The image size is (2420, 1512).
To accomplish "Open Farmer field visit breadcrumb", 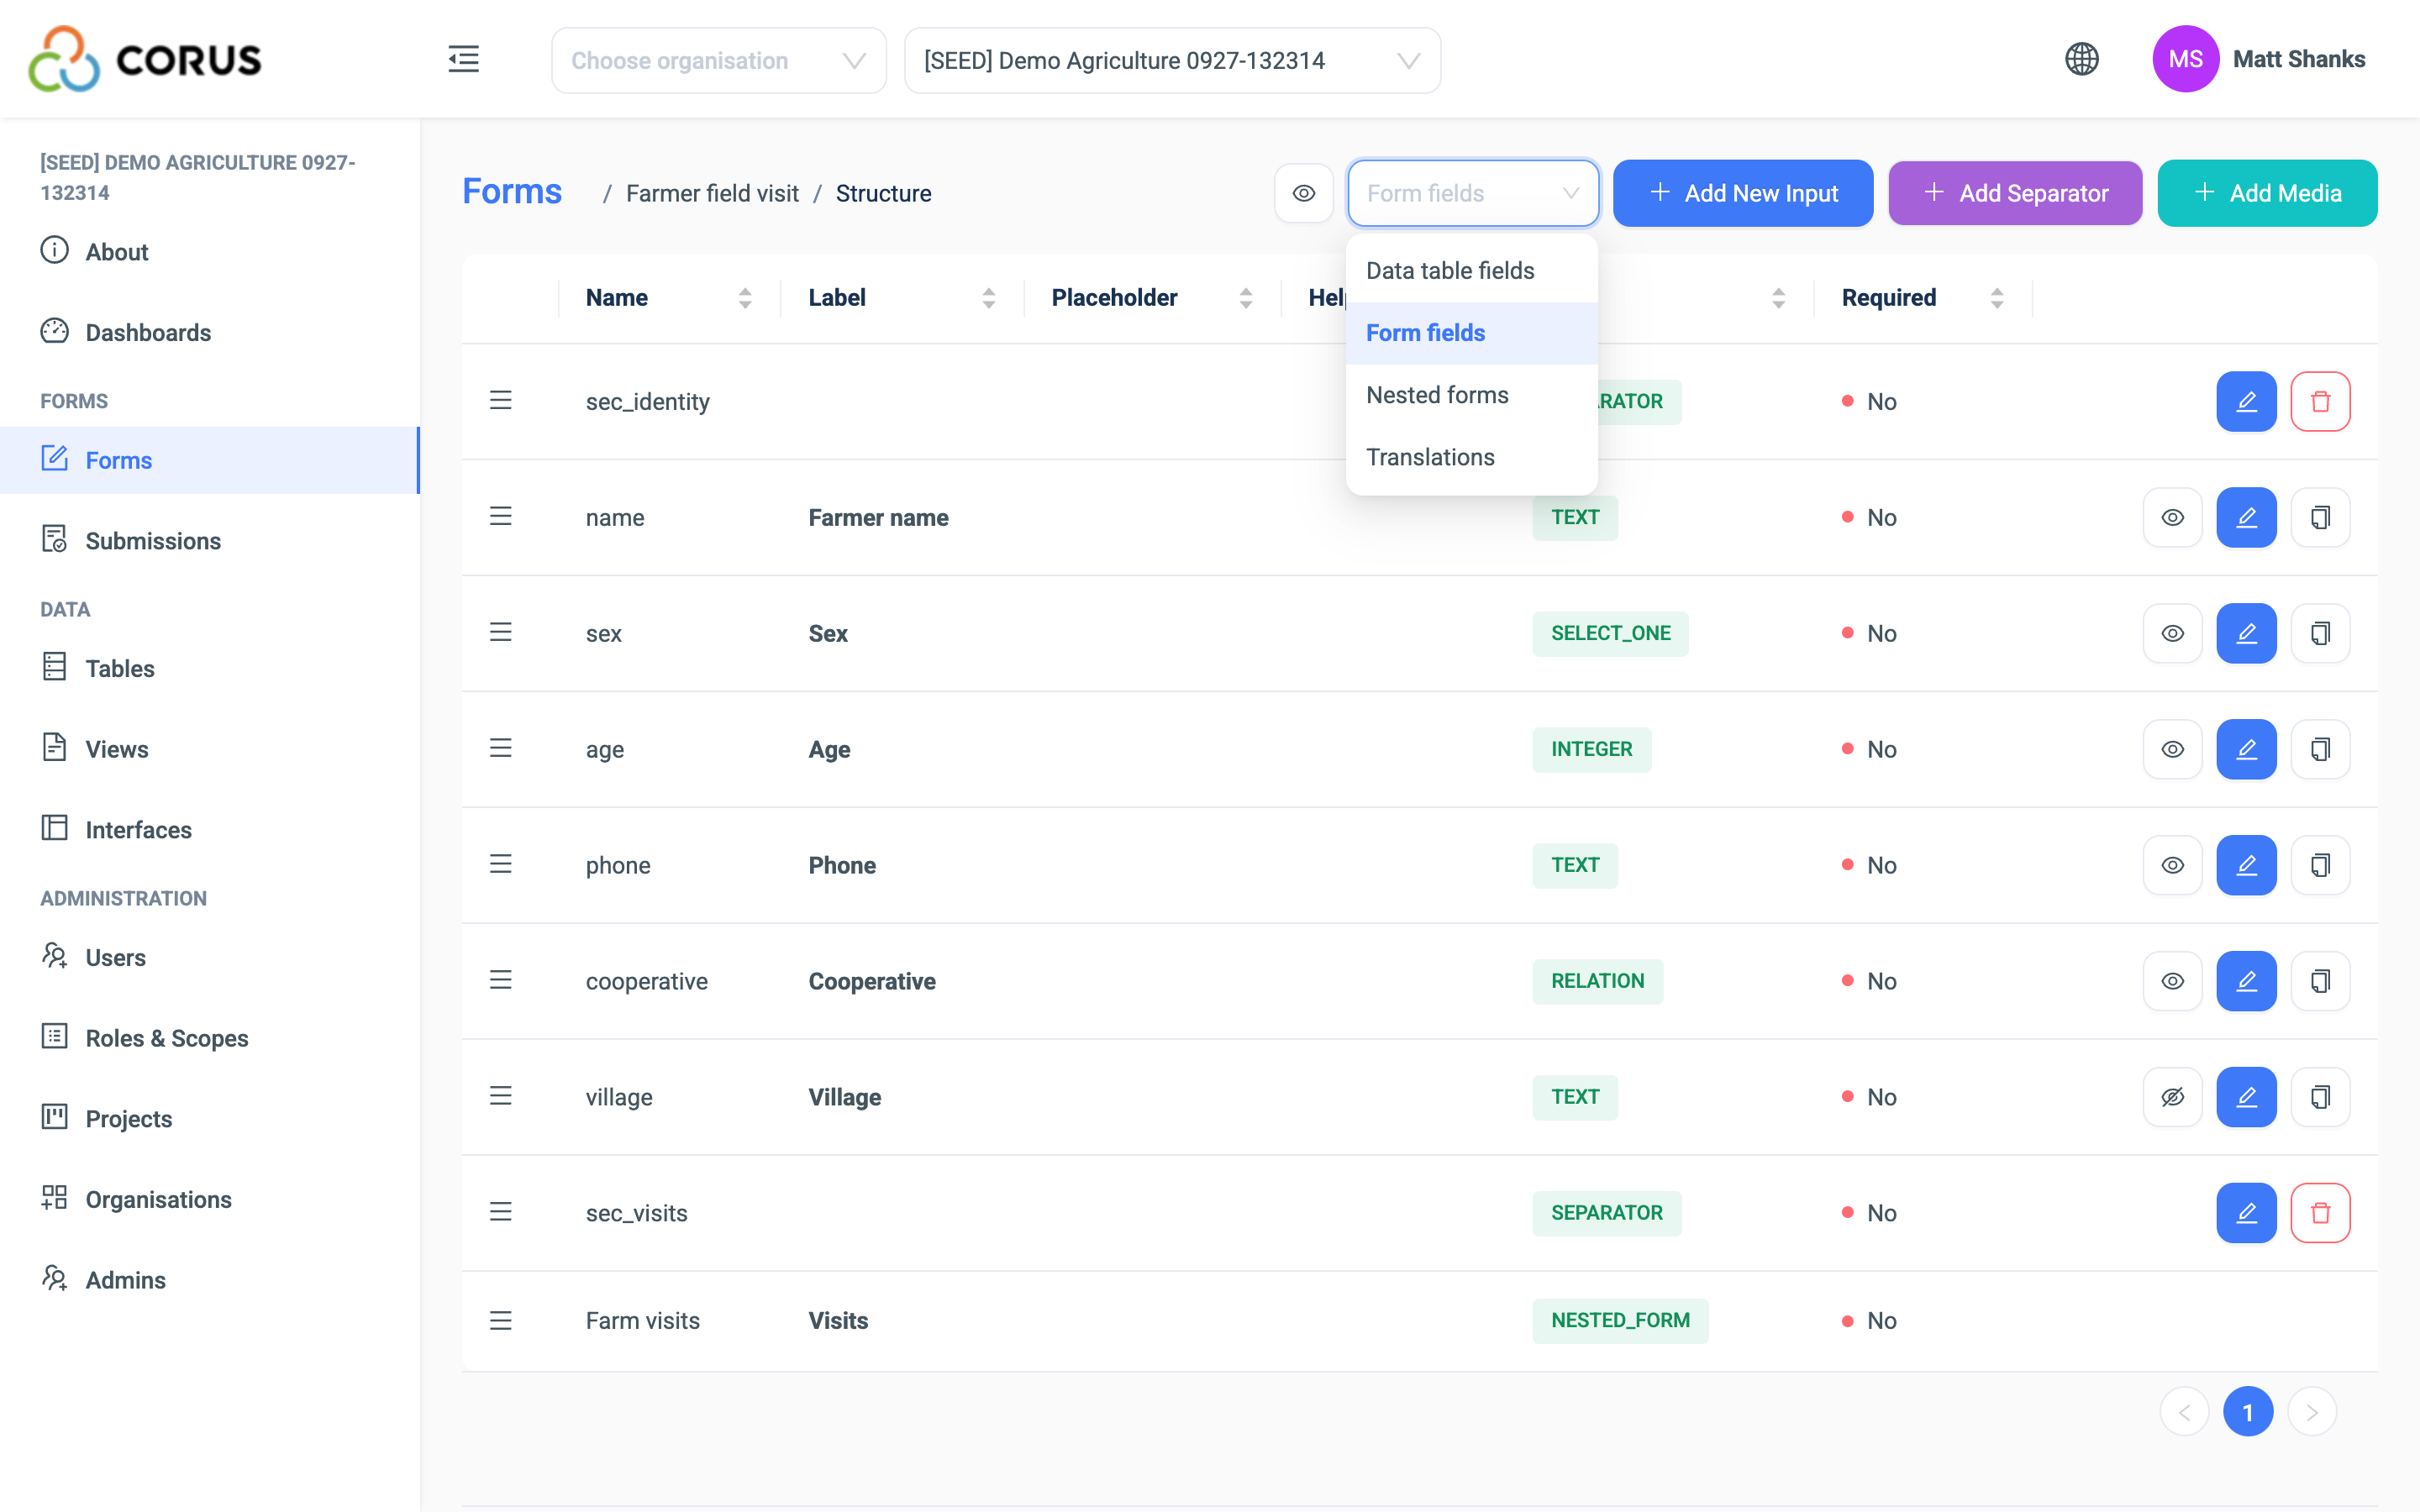I will click(712, 193).
